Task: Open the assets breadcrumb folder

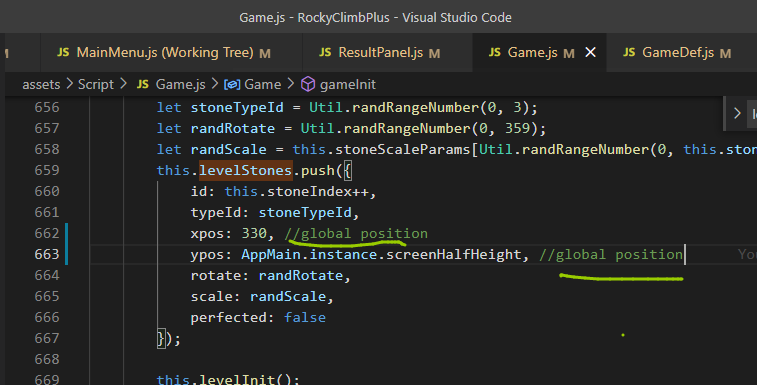Action: pos(41,85)
